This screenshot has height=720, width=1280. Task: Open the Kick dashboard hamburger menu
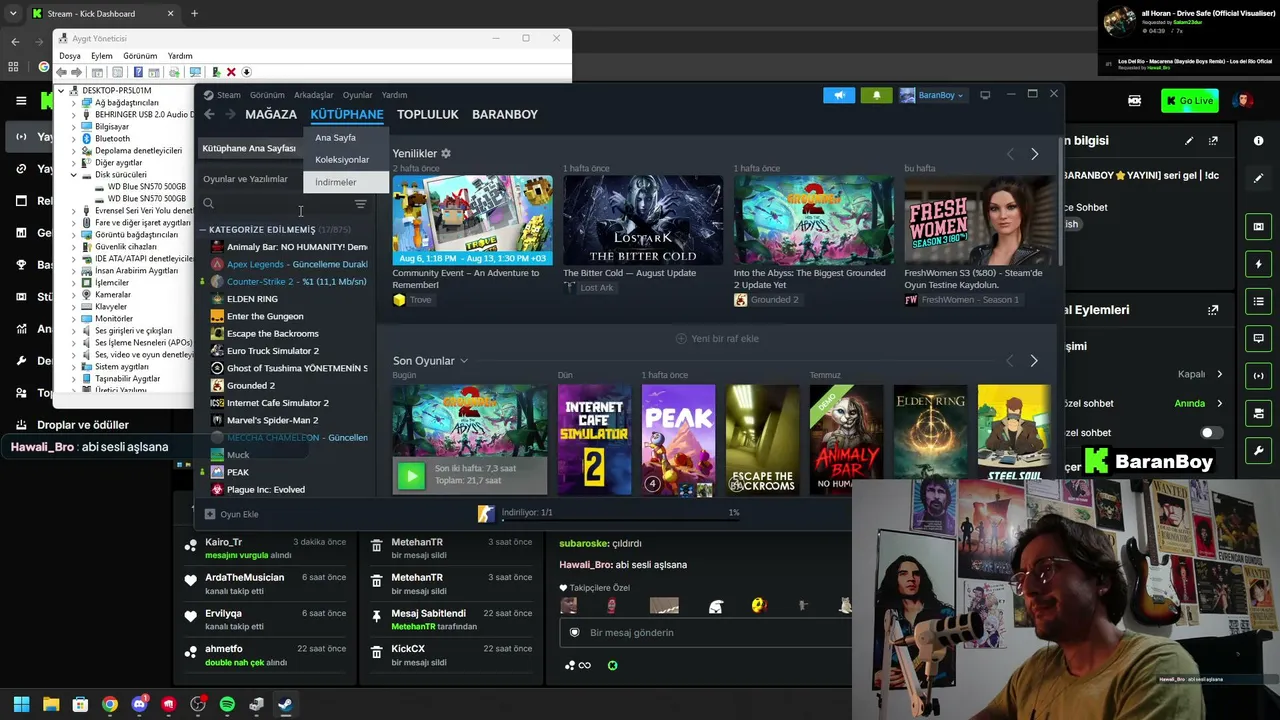click(x=21, y=101)
